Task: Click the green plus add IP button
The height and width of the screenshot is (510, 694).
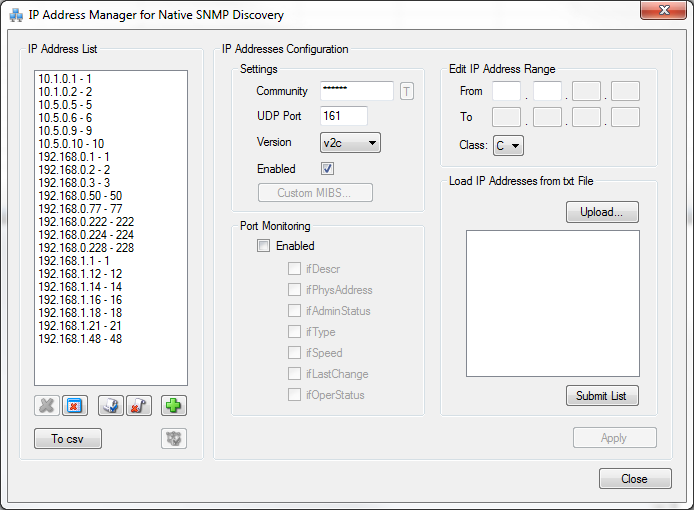Action: (175, 406)
